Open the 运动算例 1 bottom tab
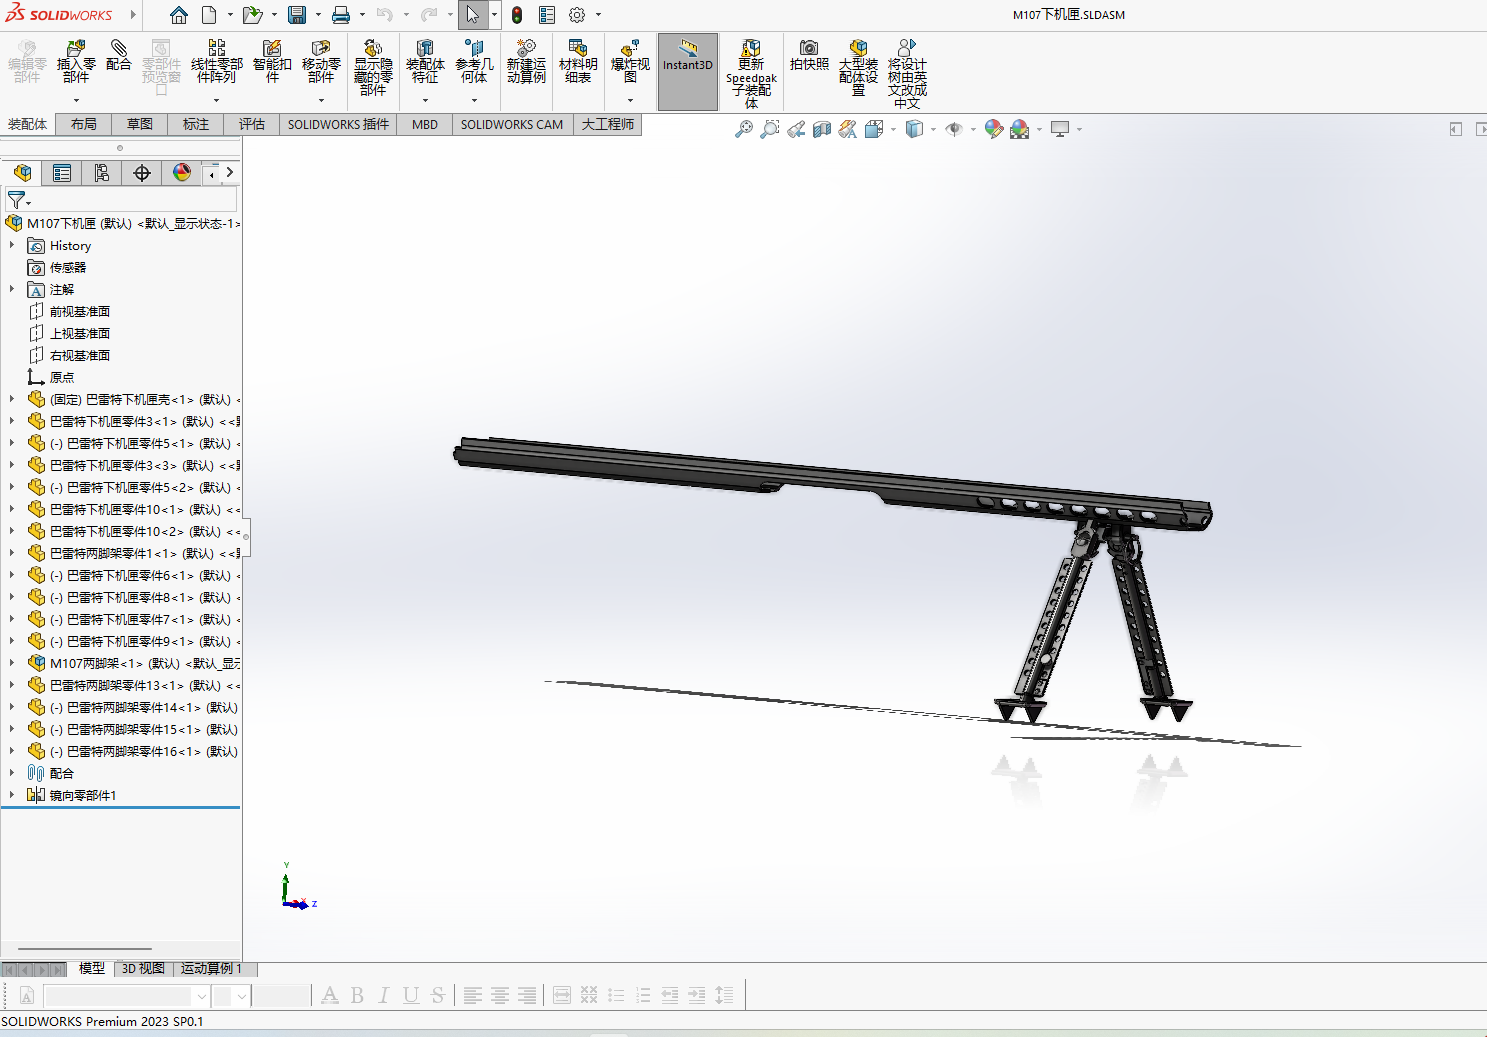The image size is (1487, 1037). pyautogui.click(x=211, y=969)
